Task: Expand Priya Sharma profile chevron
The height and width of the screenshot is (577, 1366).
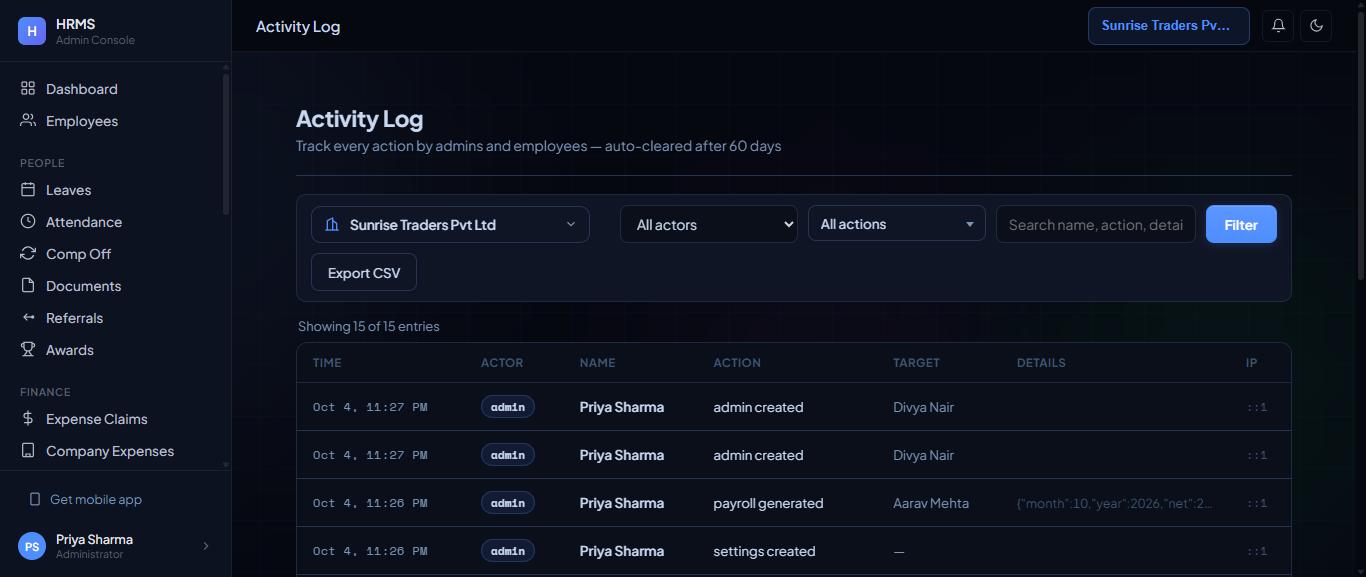Action: point(206,546)
